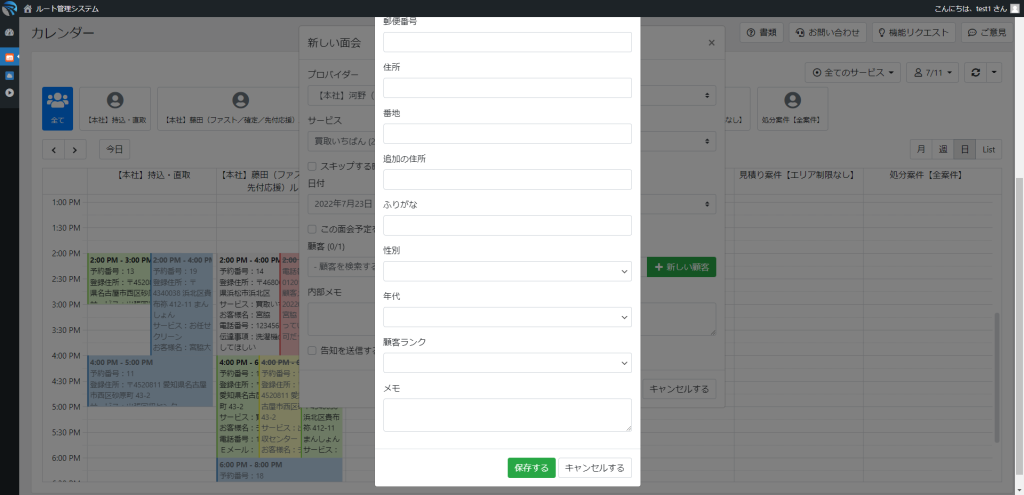The height and width of the screenshot is (495, 1024).
Task: Enable the この面会予定 checkbox
Action: (x=312, y=229)
